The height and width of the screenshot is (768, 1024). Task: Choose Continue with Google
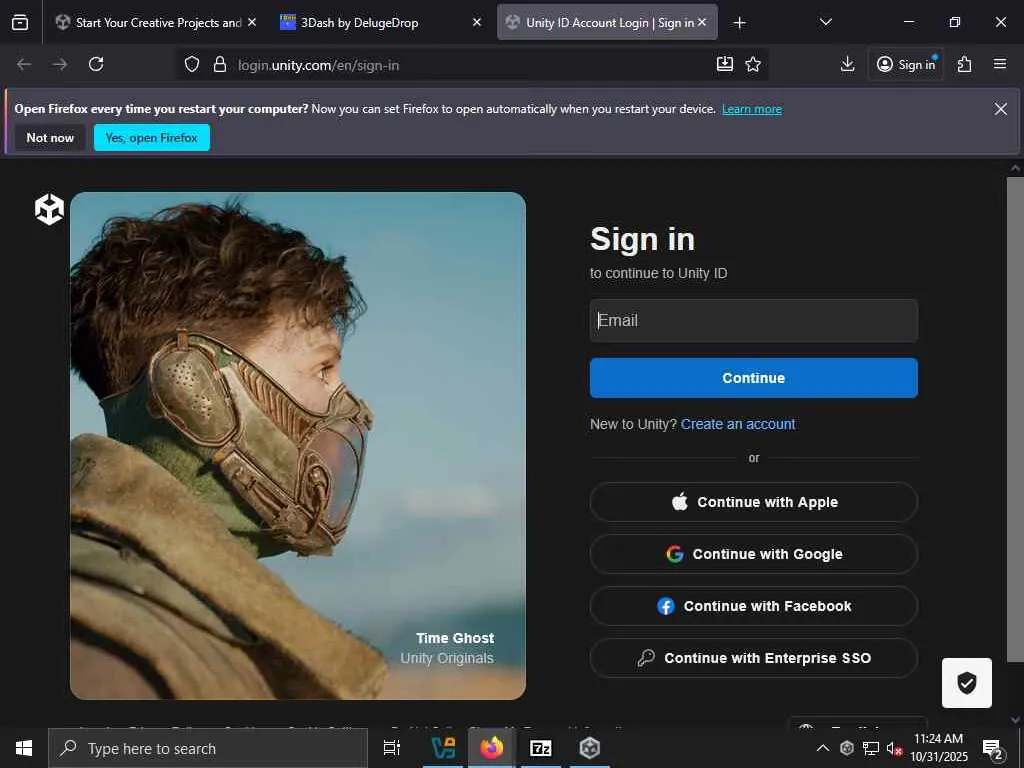[754, 554]
